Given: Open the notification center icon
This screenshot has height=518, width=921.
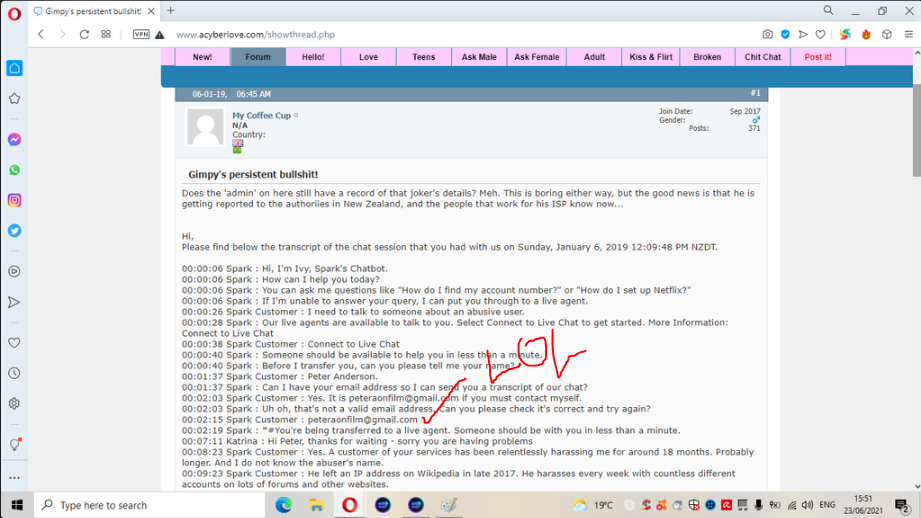Looking at the screenshot, I should coord(902,505).
